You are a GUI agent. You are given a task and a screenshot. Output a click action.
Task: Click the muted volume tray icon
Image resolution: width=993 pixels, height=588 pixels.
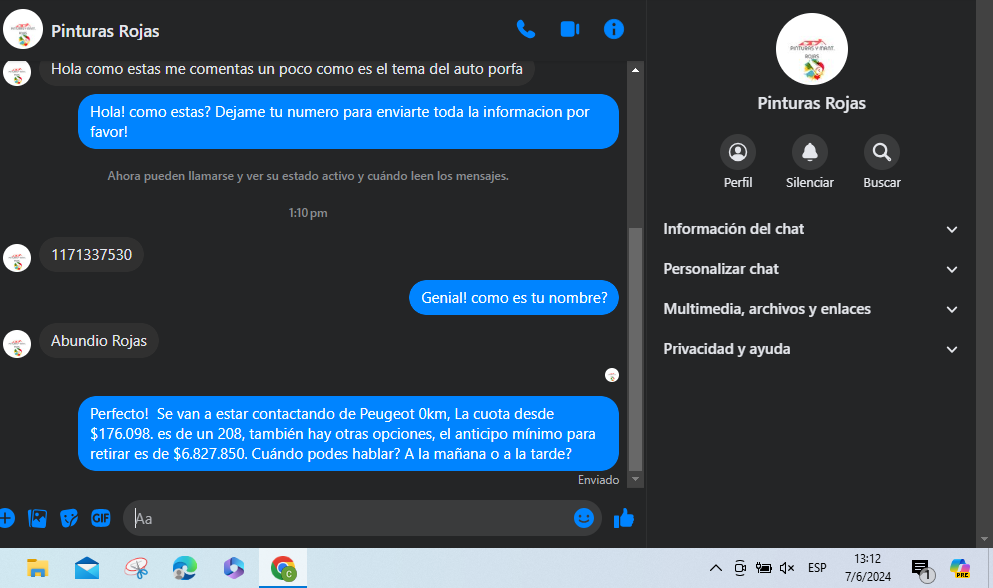coord(787,568)
